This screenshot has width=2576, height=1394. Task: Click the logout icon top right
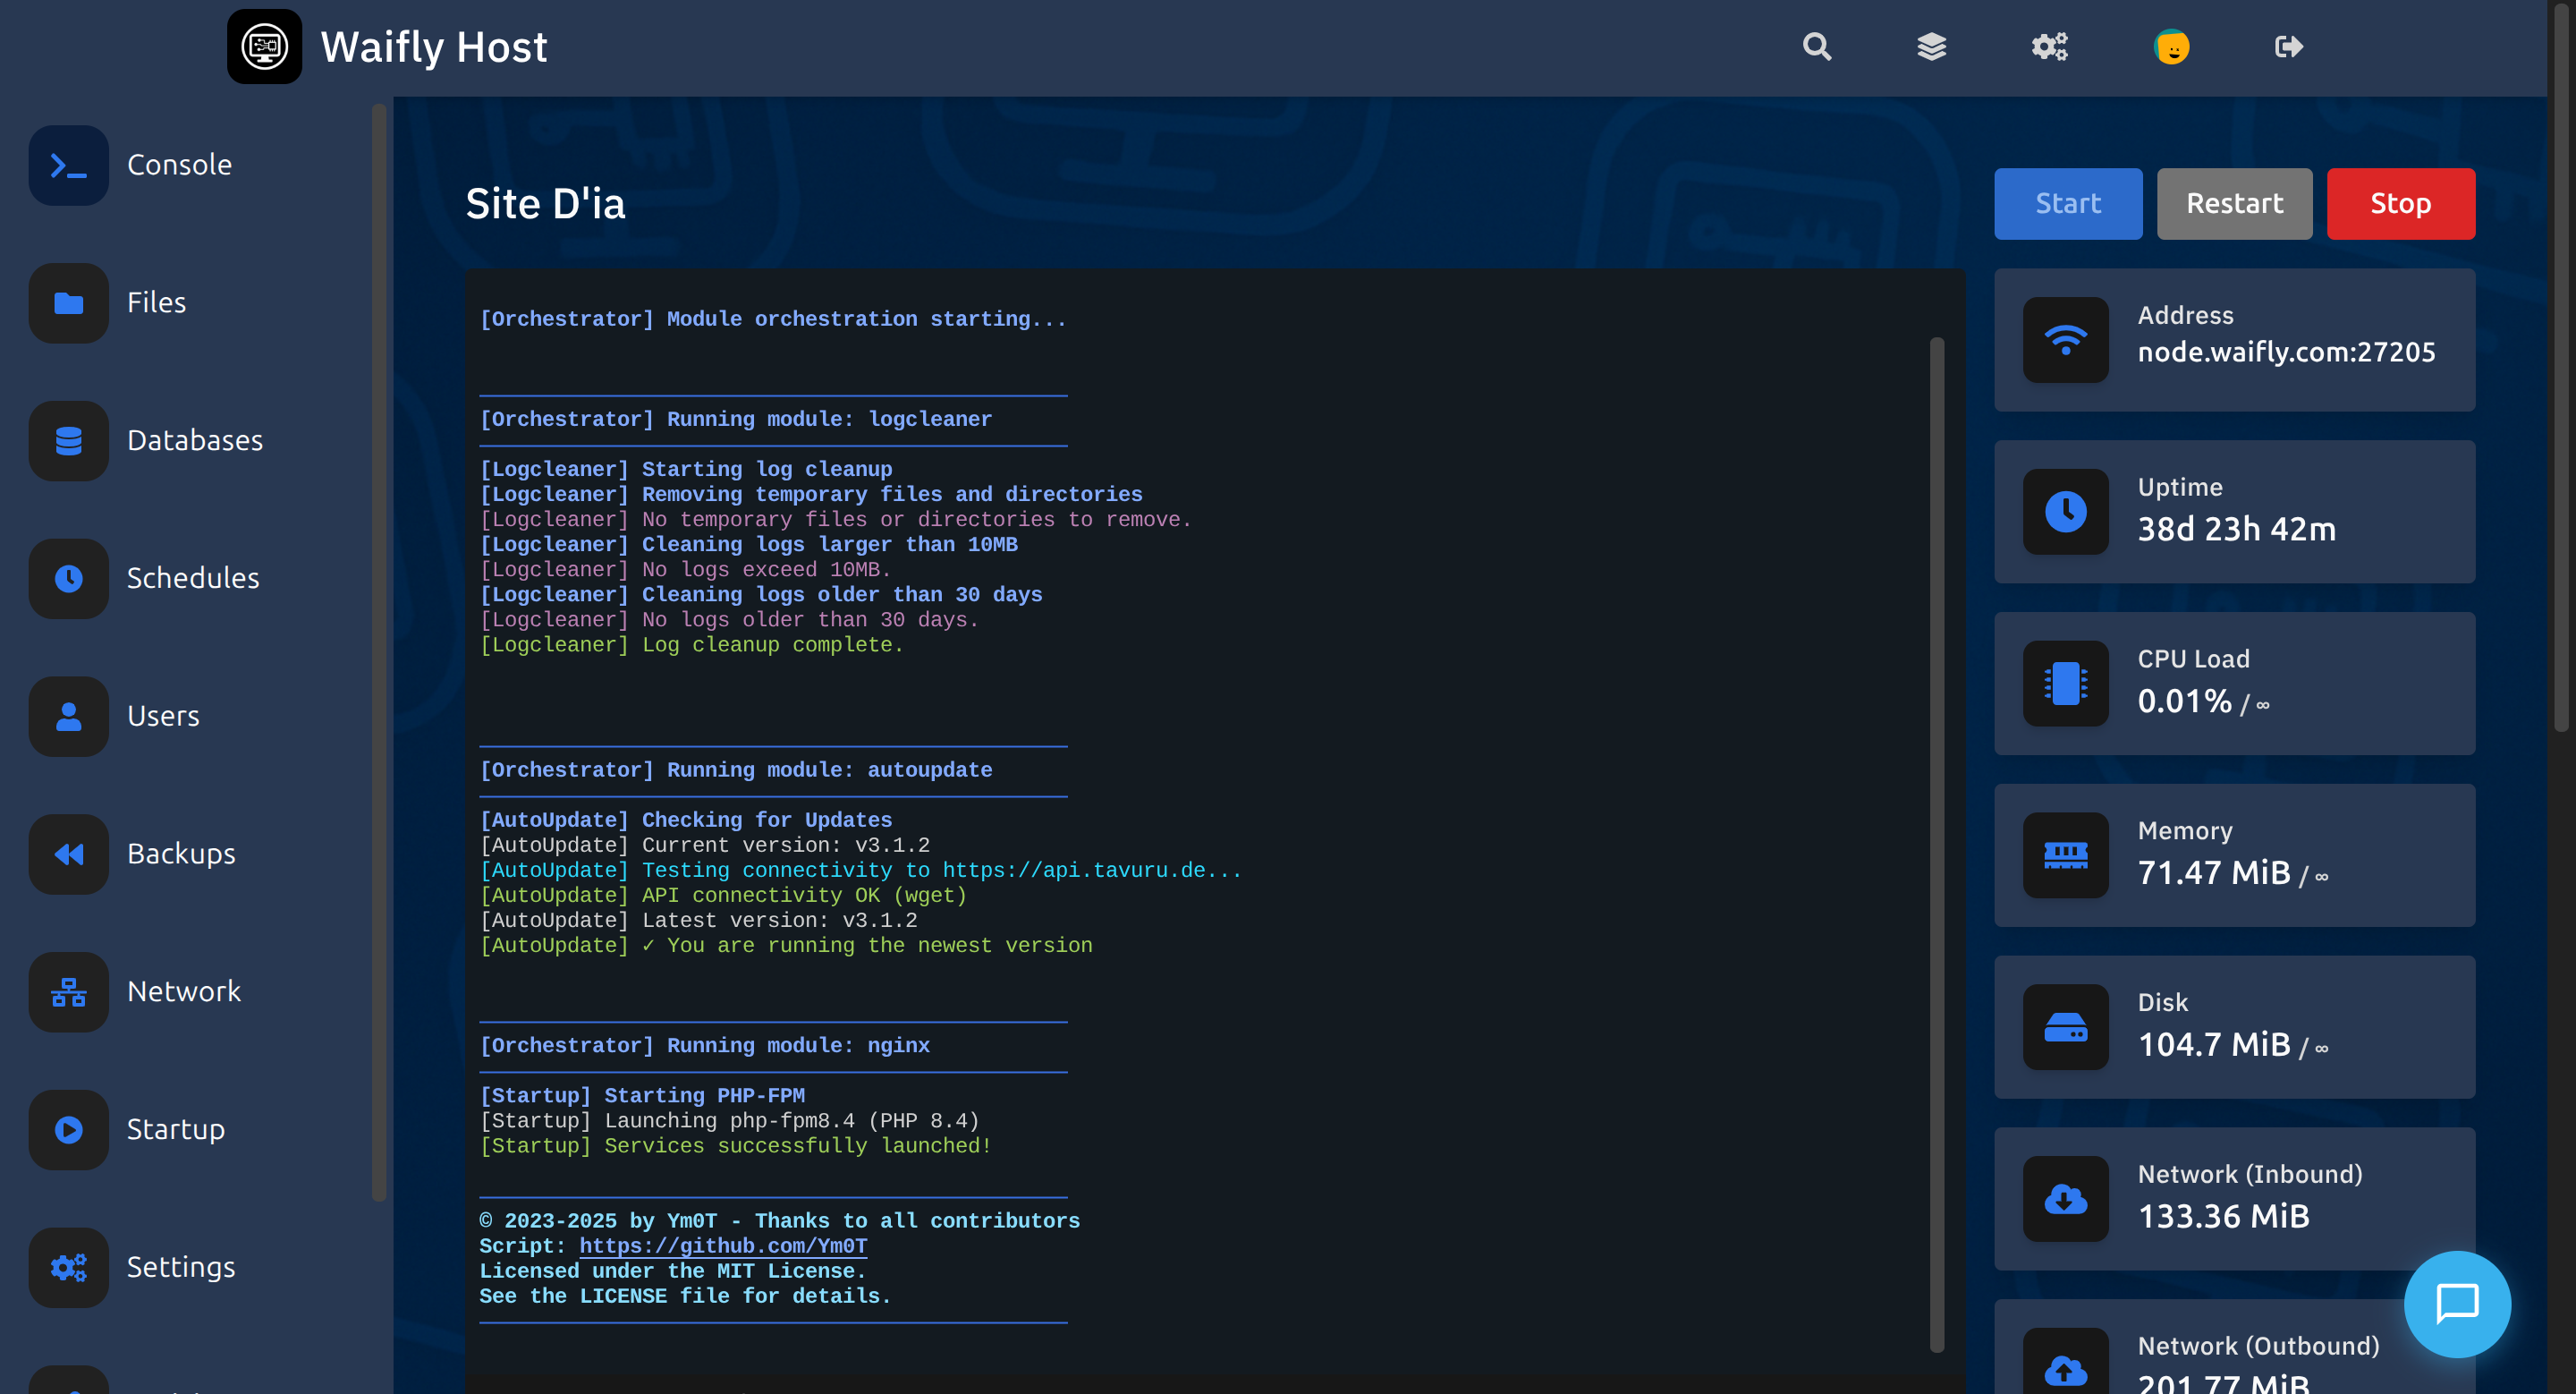coord(2289,46)
